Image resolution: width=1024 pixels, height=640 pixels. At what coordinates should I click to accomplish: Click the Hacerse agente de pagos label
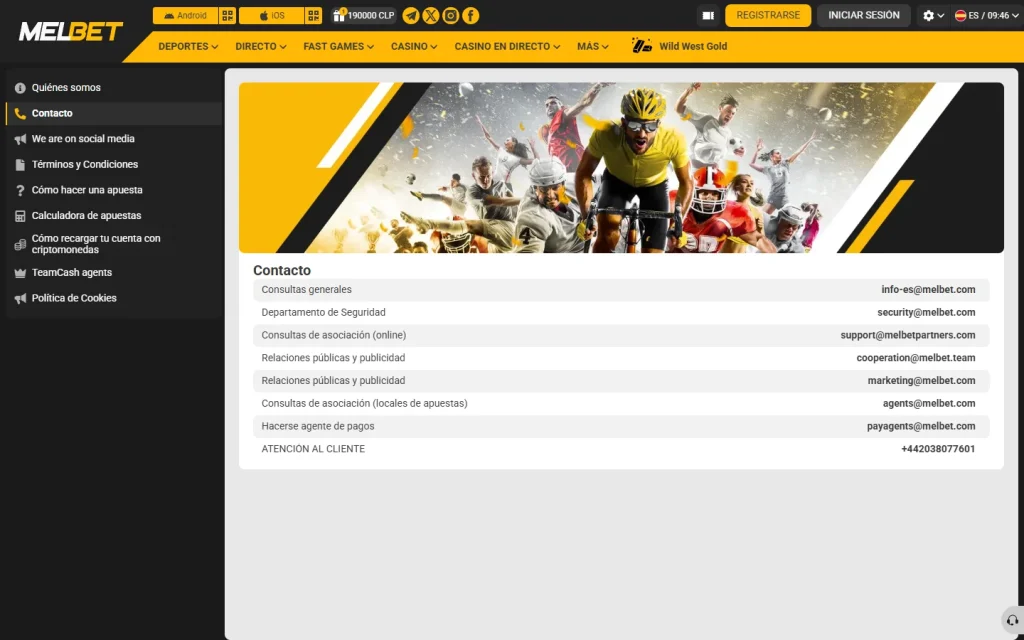pyautogui.click(x=318, y=426)
